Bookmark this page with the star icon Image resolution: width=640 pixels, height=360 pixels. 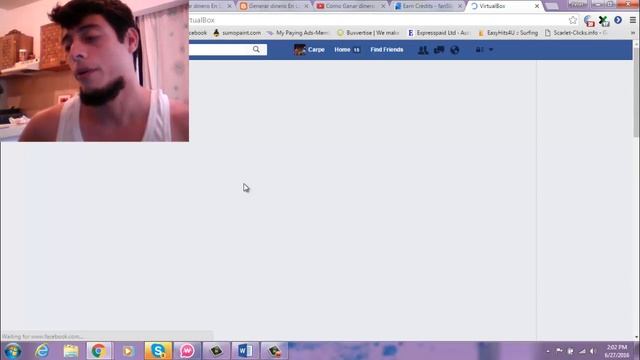(573, 20)
